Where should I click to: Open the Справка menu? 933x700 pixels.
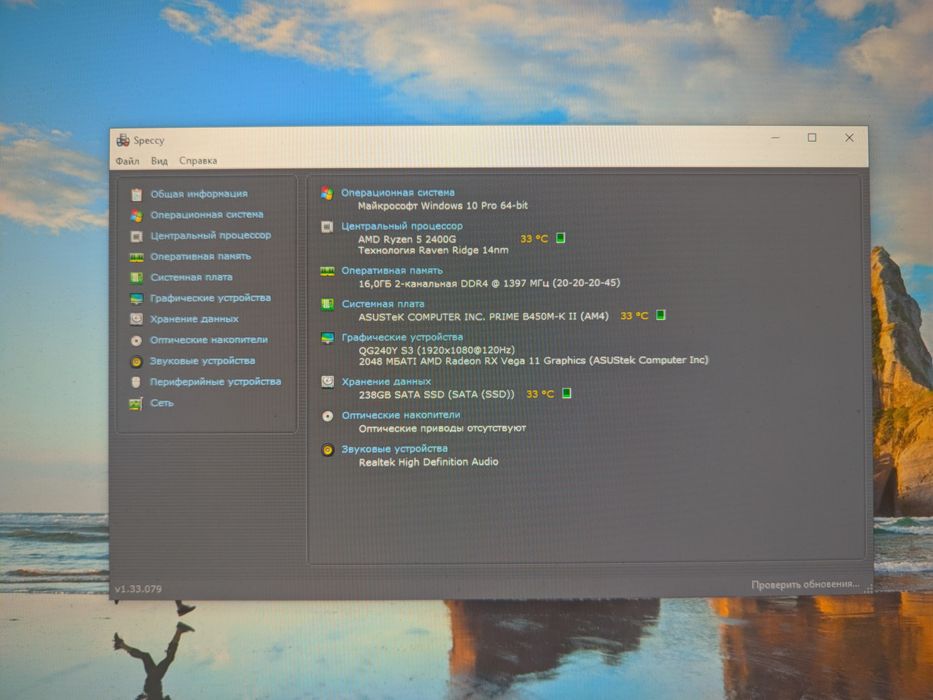click(x=198, y=161)
